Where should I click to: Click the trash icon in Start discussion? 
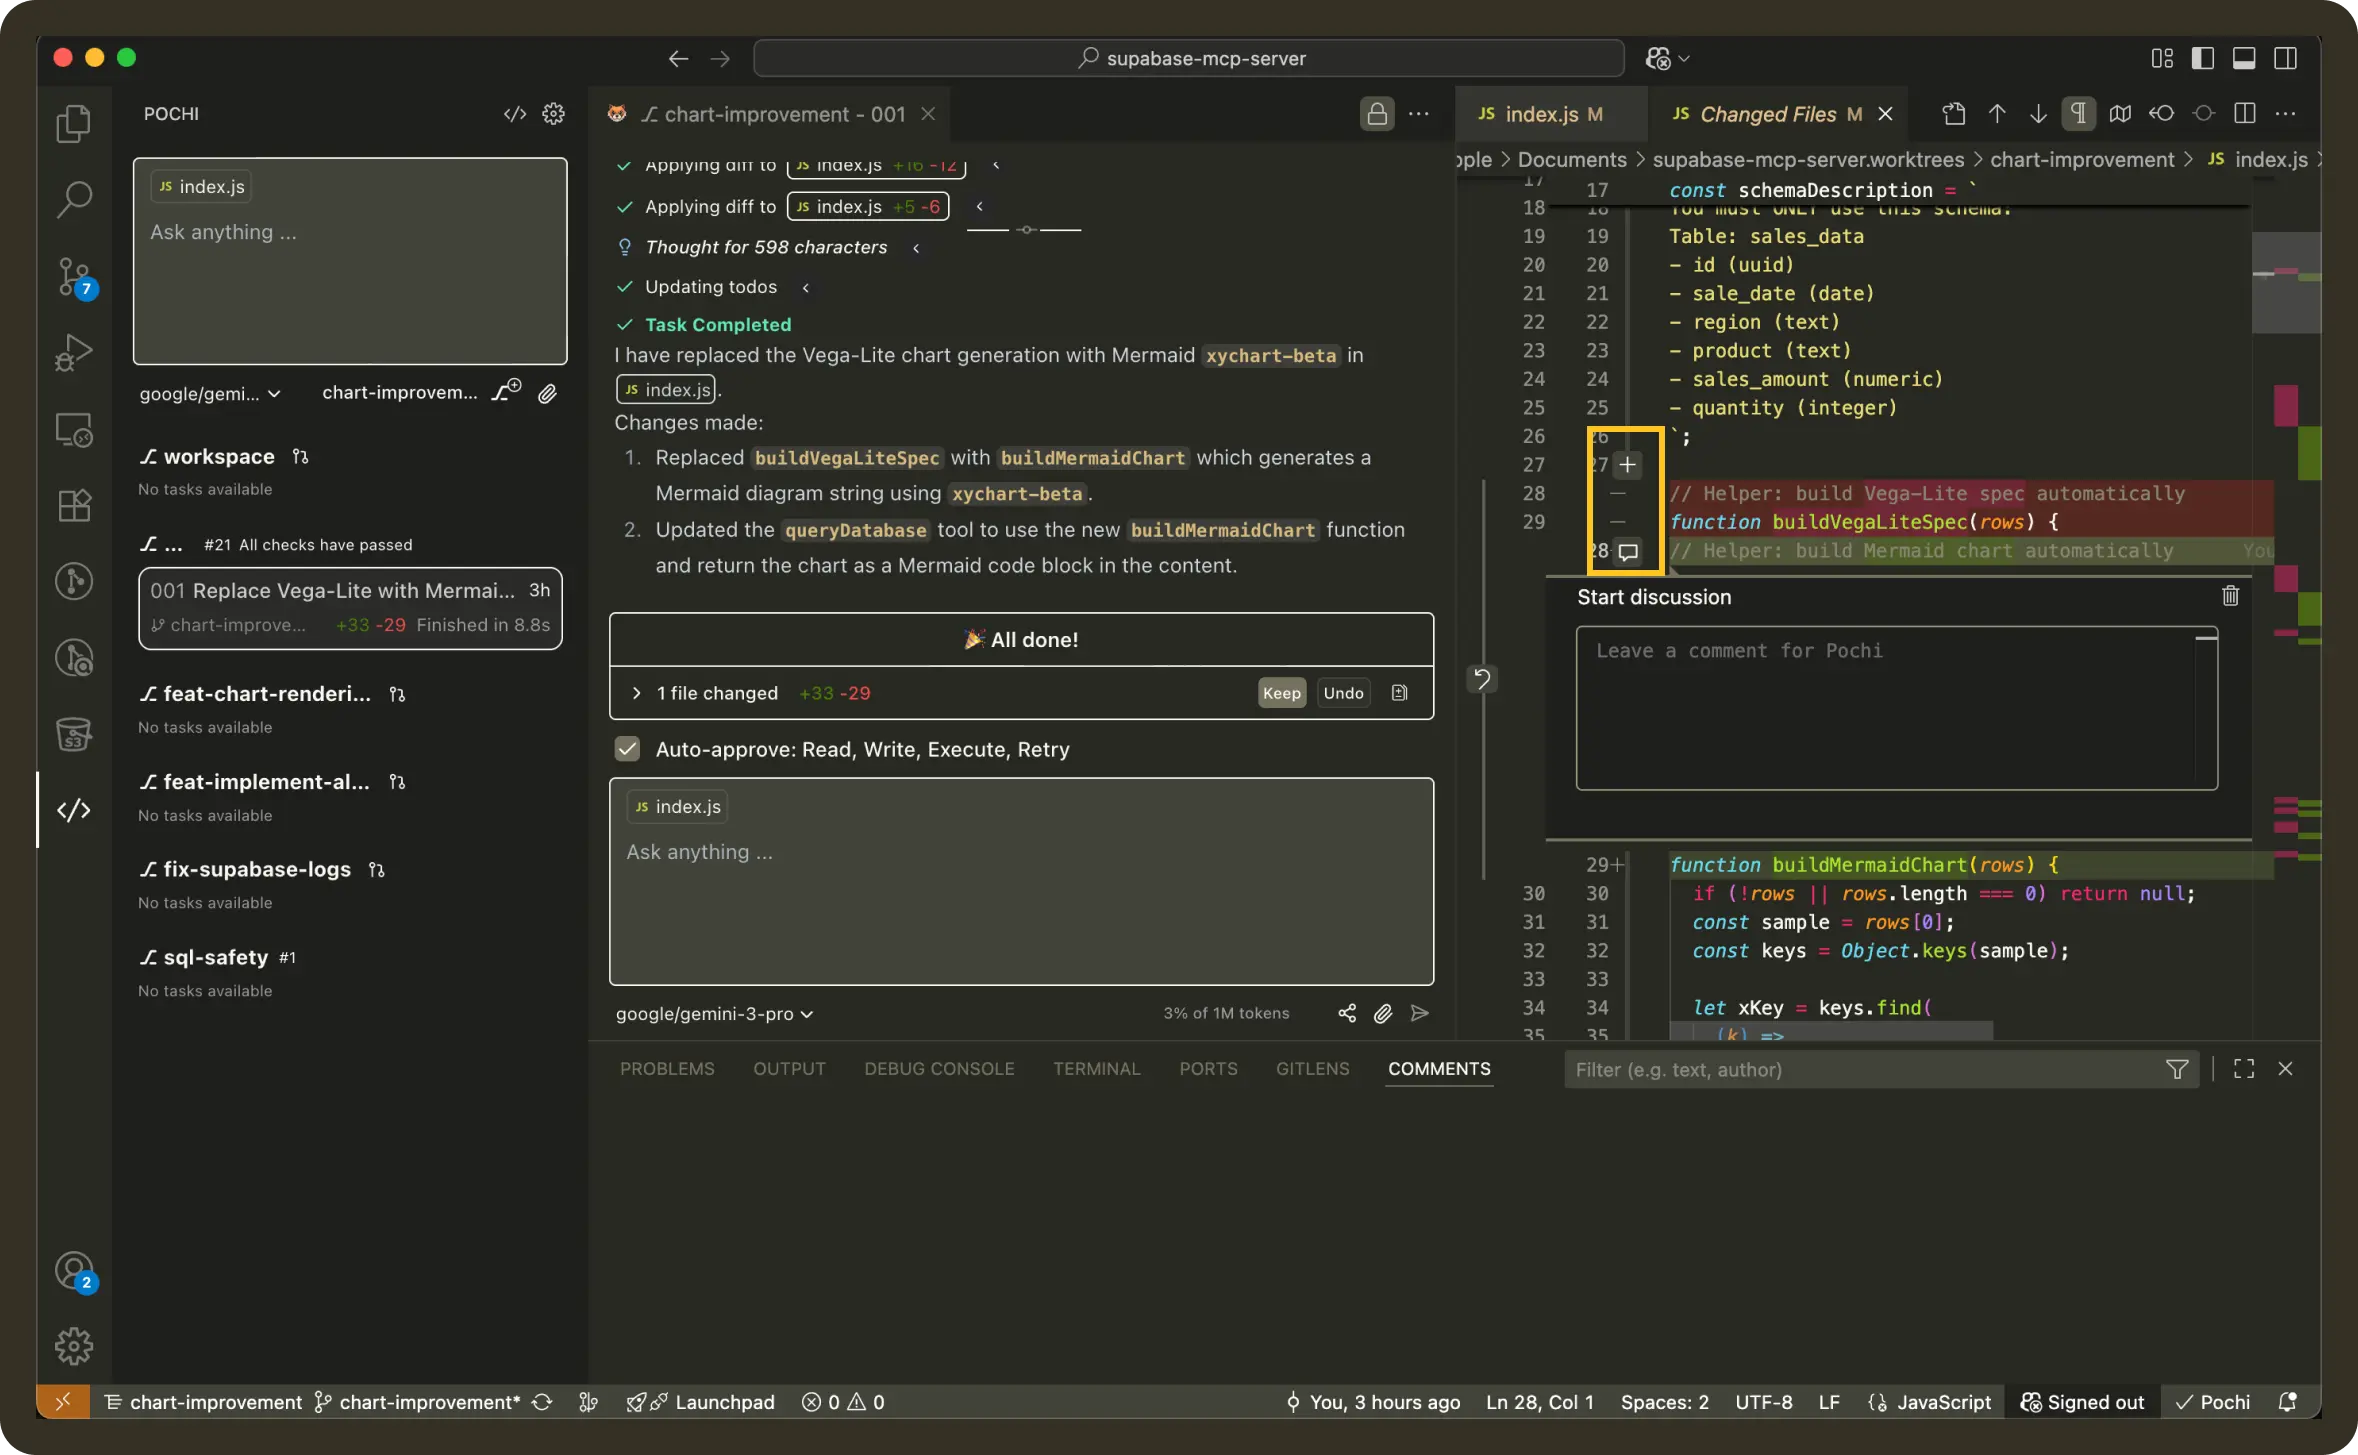pyautogui.click(x=2230, y=596)
